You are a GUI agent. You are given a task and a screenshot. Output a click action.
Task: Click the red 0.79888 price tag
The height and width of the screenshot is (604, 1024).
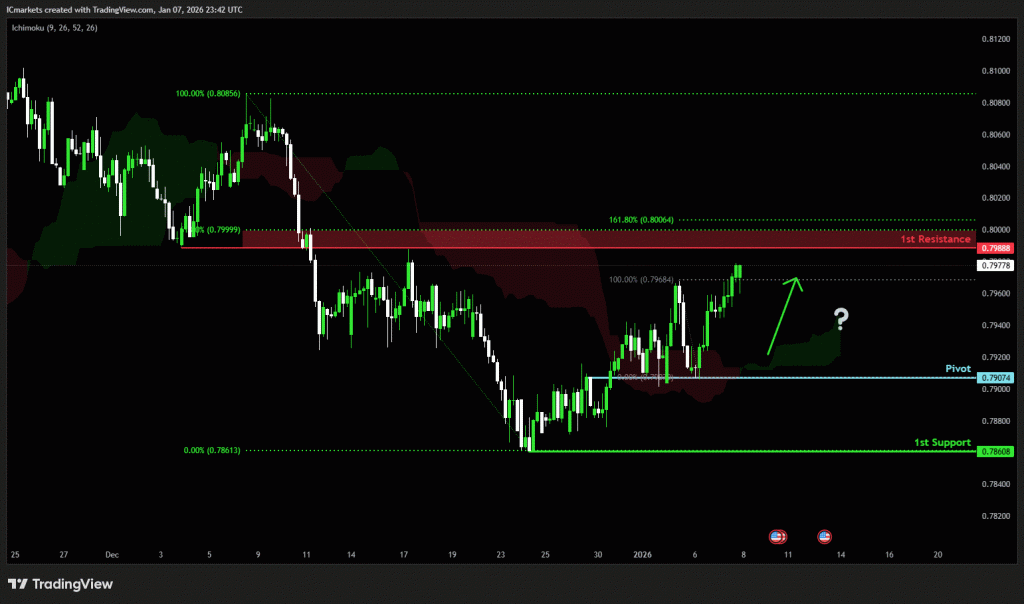coord(997,248)
